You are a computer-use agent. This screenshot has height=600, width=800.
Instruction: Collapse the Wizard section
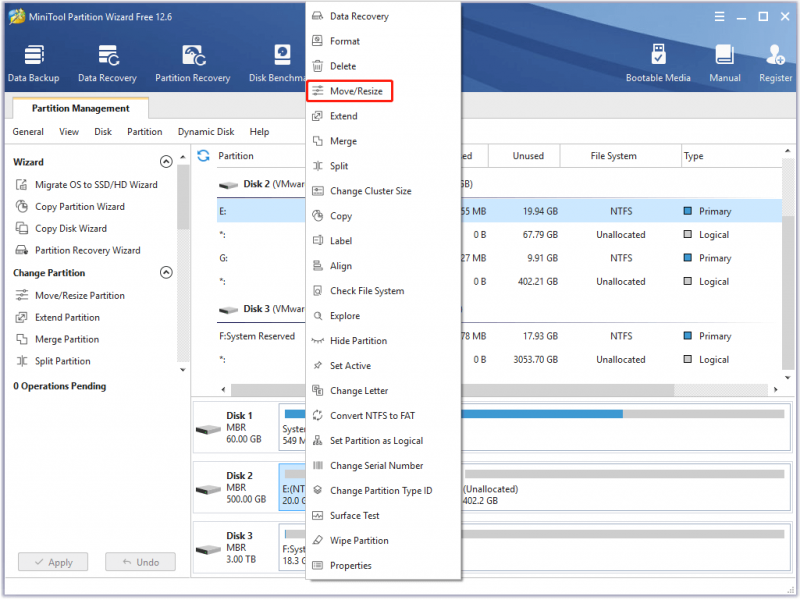tap(166, 162)
